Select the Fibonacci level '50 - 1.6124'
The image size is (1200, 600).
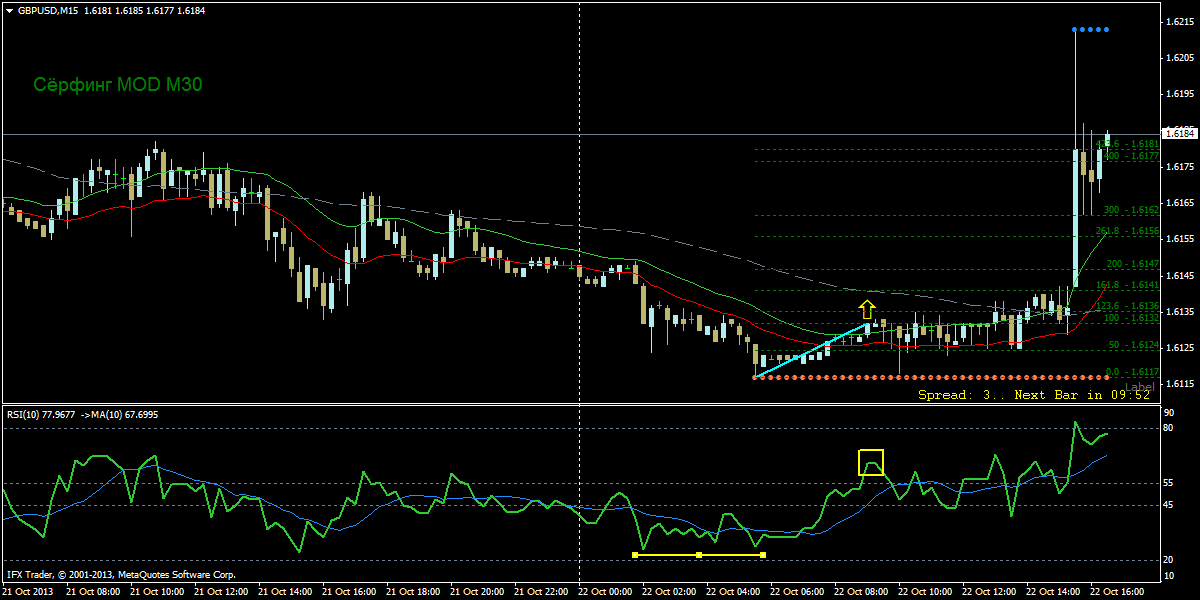1134,345
